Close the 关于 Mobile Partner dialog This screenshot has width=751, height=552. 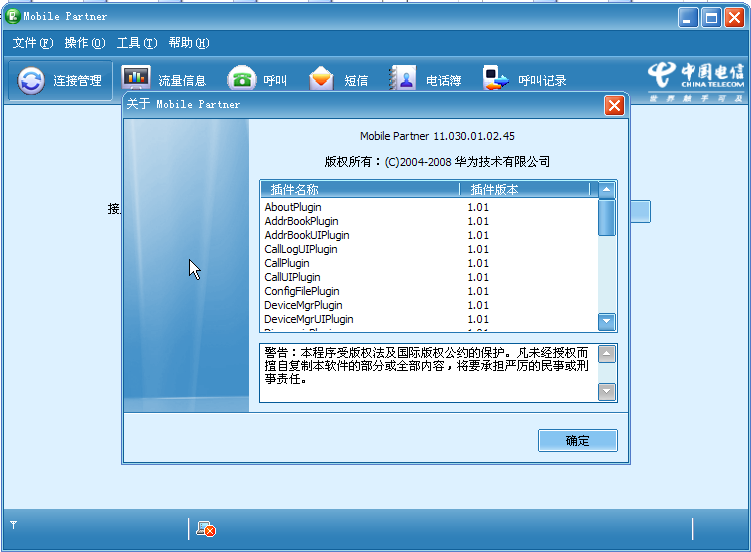tap(614, 105)
